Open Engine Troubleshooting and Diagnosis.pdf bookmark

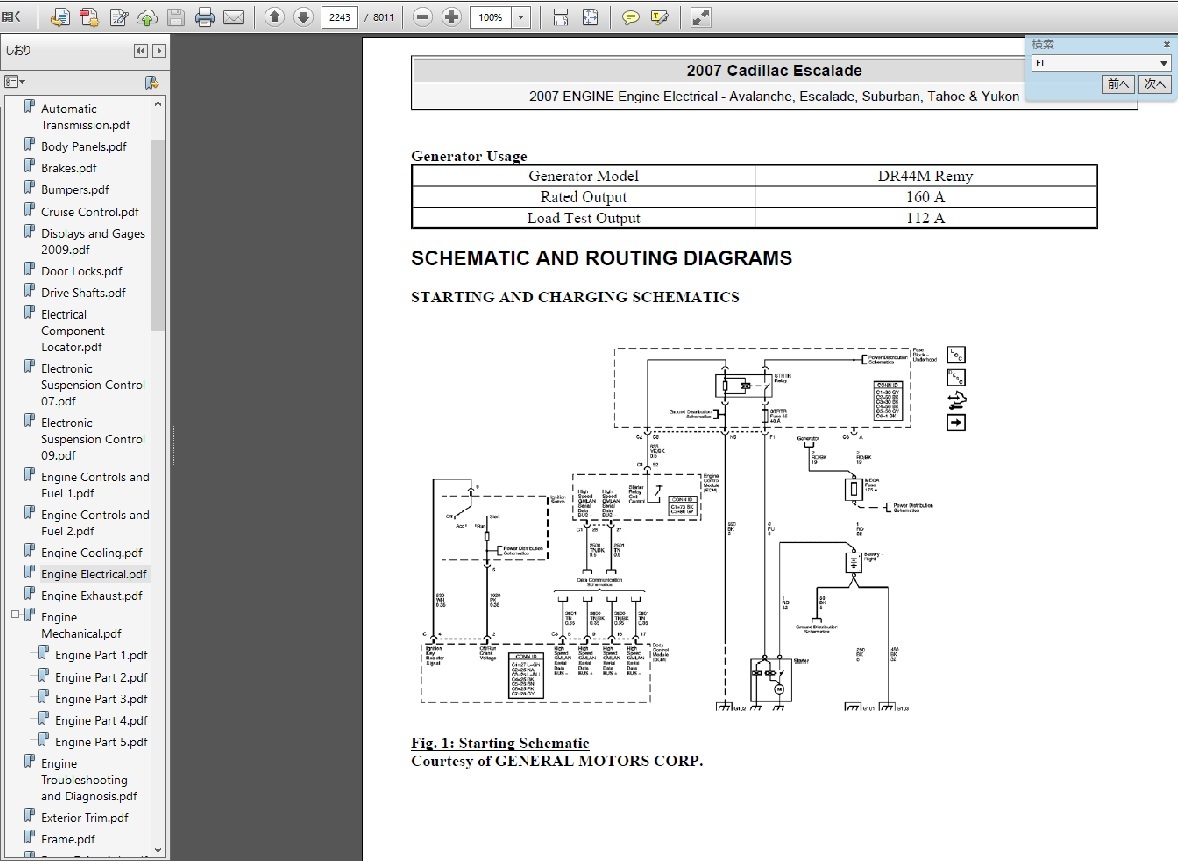click(89, 780)
